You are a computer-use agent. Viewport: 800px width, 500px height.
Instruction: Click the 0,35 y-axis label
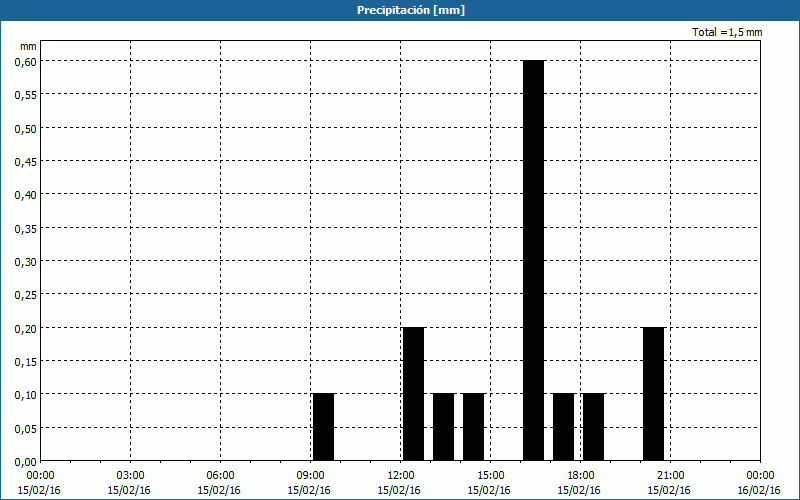click(26, 228)
